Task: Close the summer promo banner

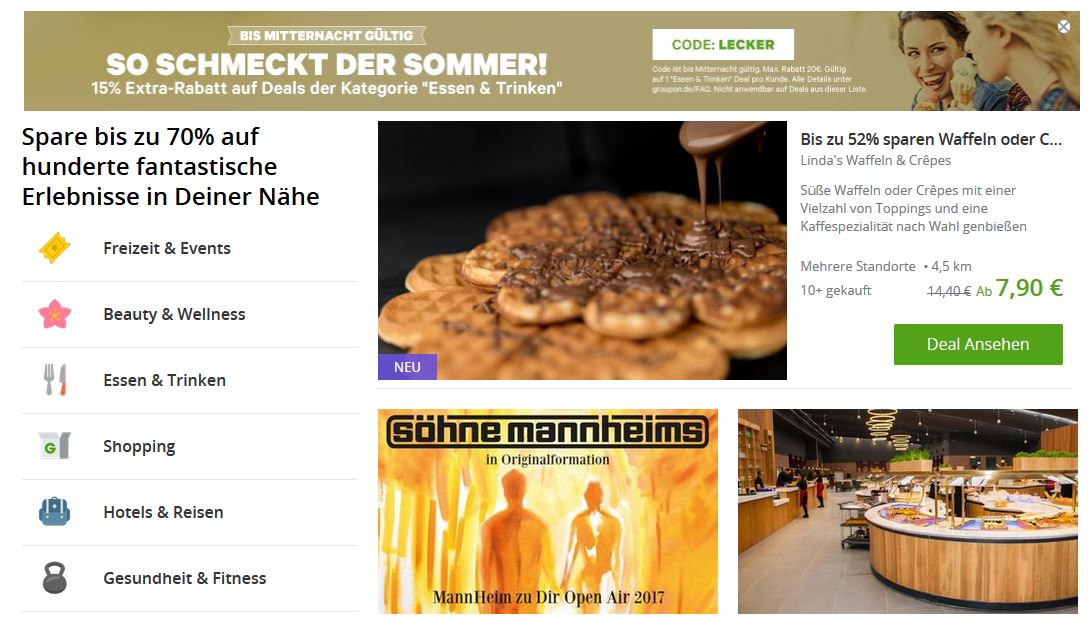Action: 1064,26
